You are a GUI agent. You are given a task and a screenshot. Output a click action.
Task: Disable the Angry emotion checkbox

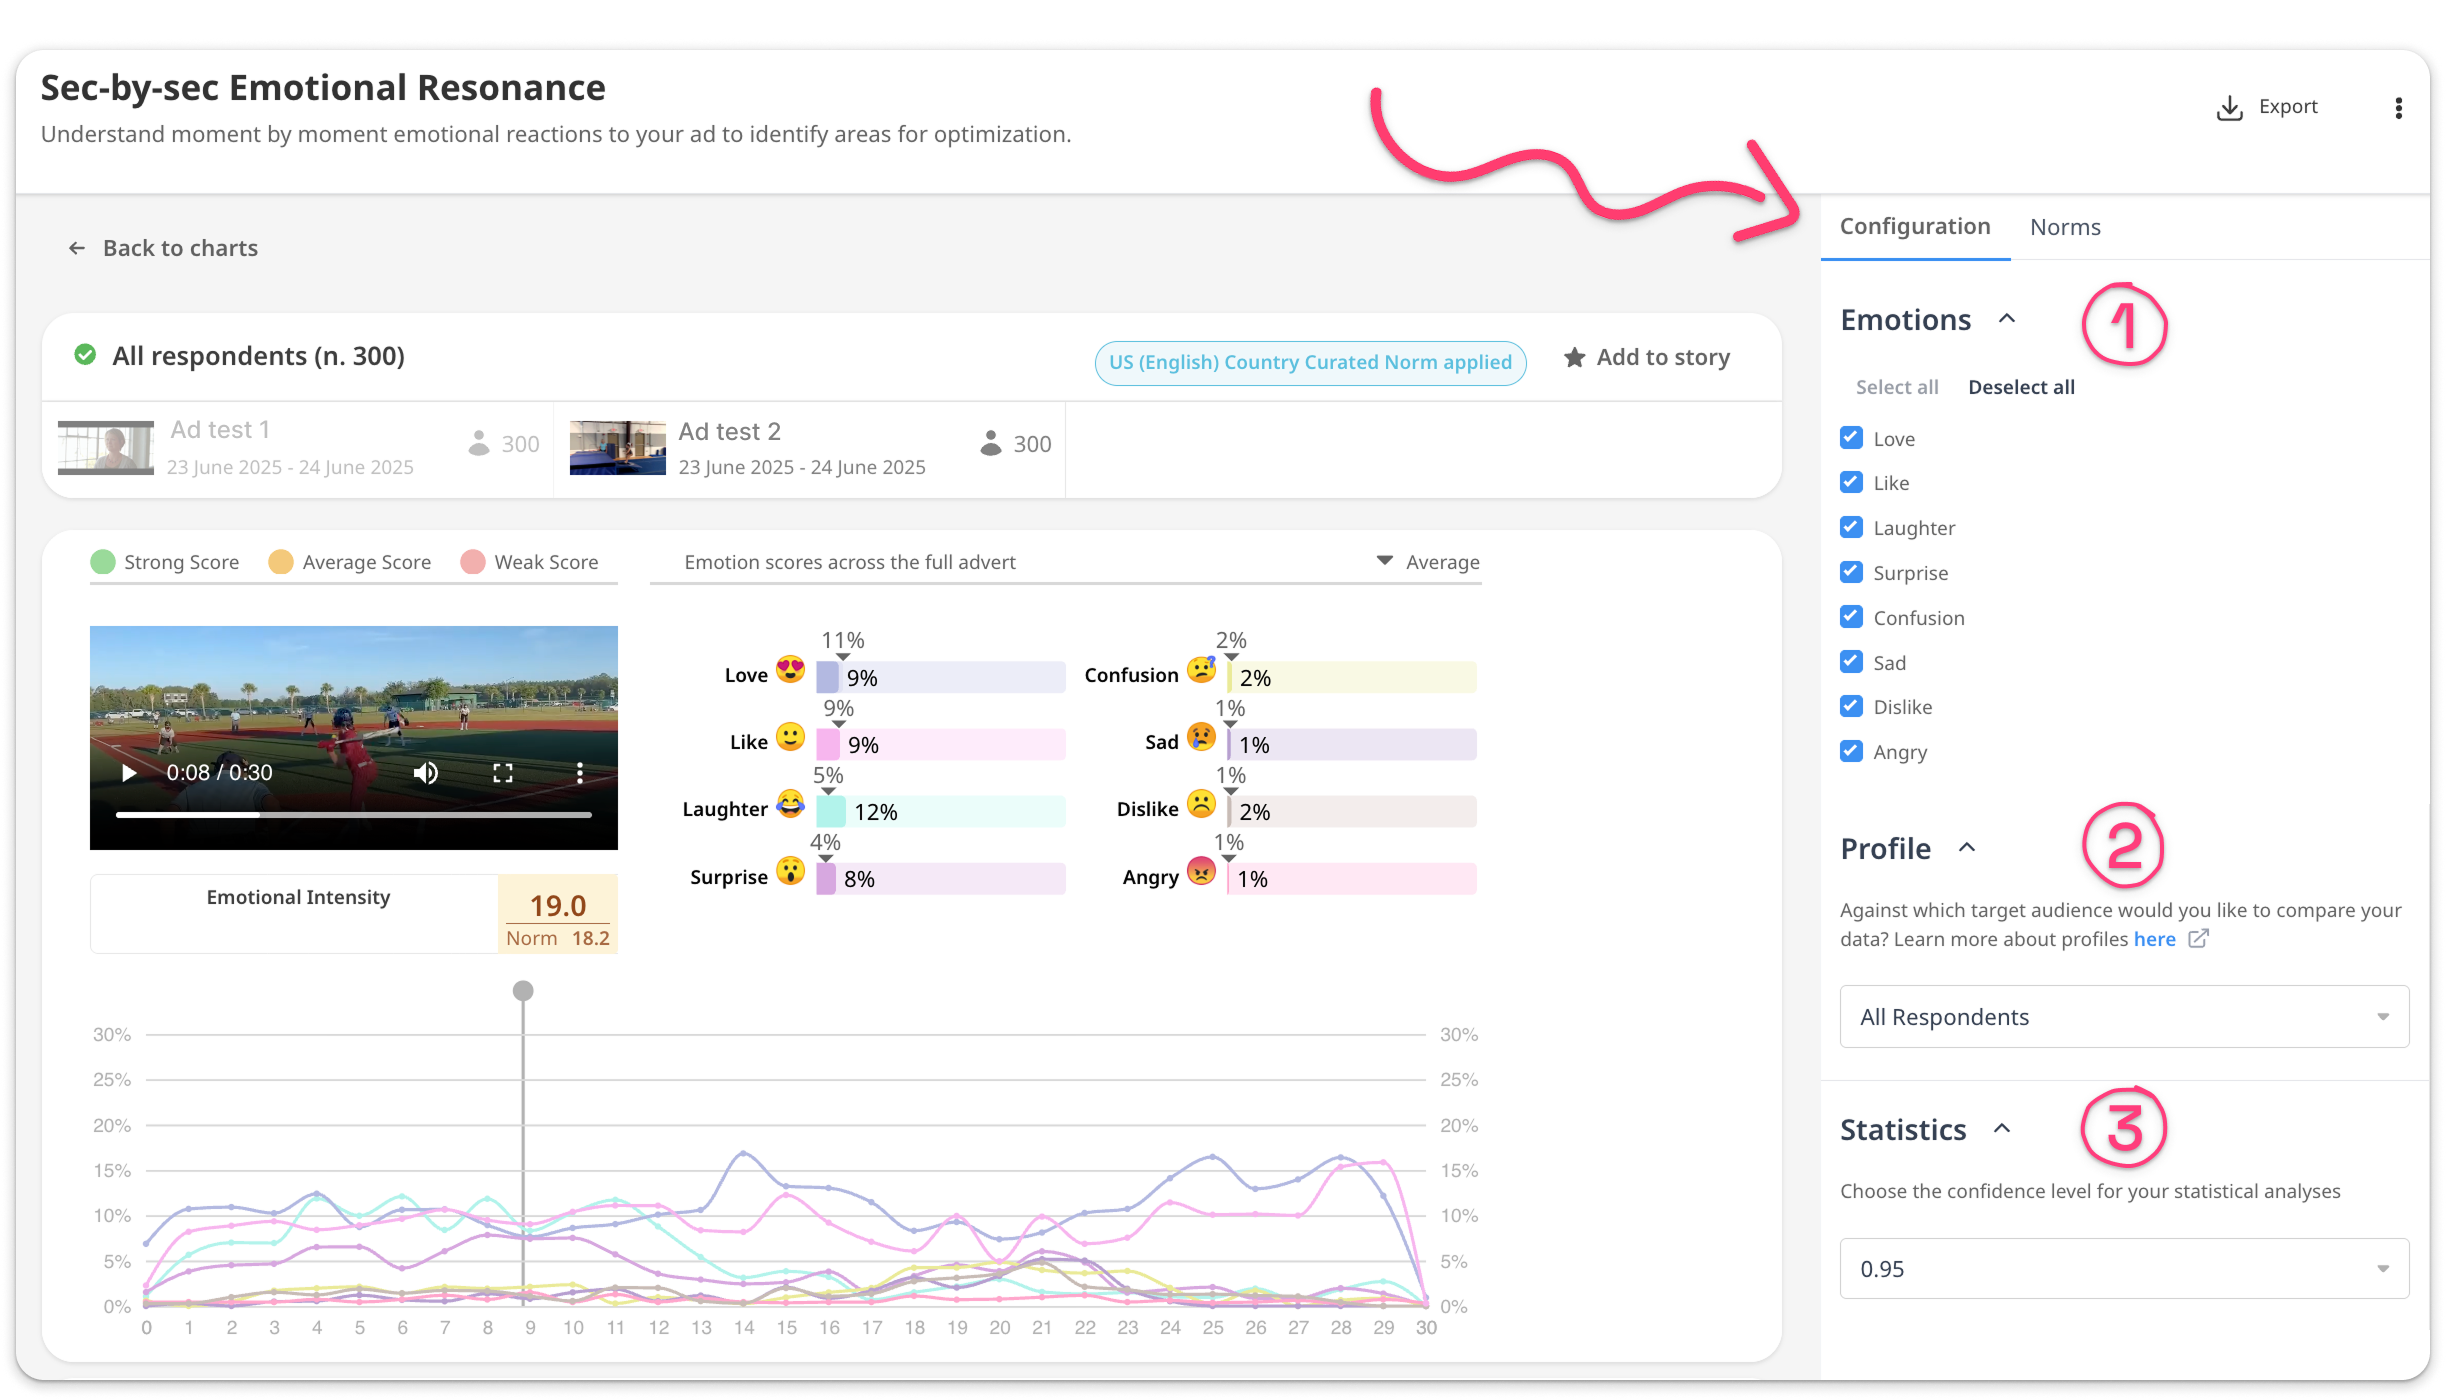(1851, 751)
